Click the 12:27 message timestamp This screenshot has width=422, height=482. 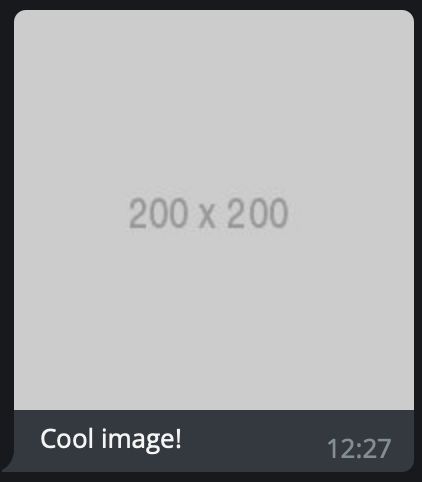359,449
